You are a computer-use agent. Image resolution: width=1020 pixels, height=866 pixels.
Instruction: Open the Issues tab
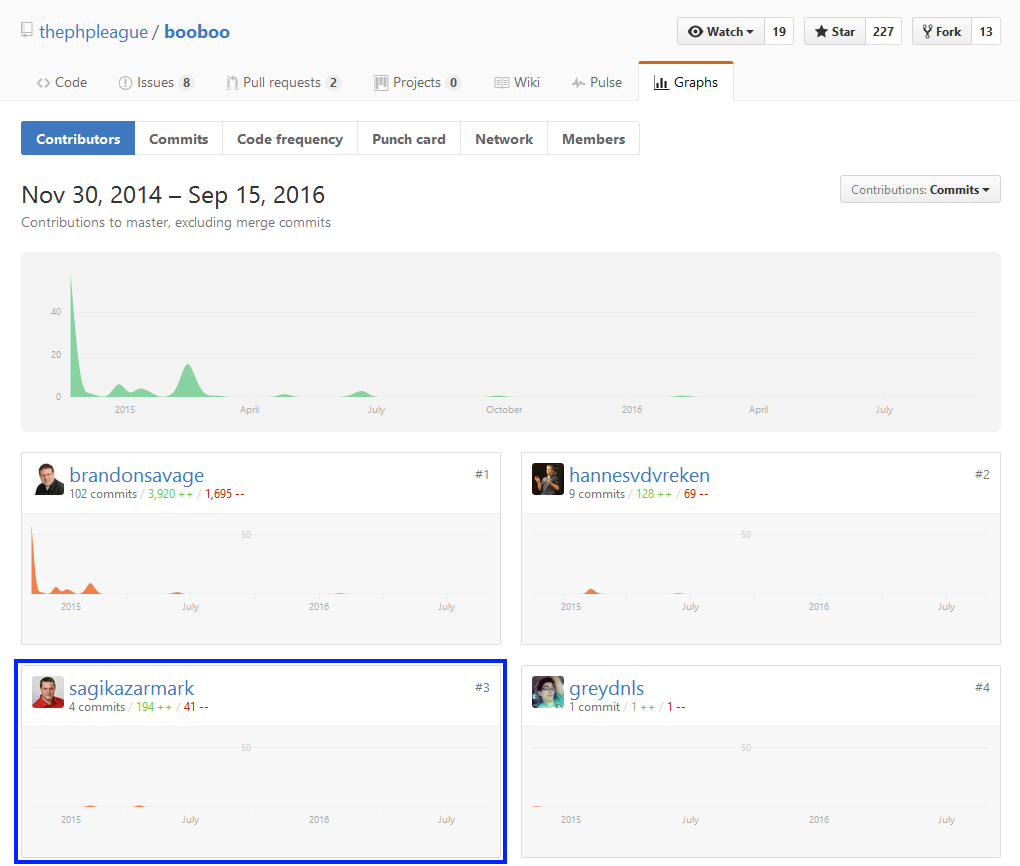(x=155, y=83)
